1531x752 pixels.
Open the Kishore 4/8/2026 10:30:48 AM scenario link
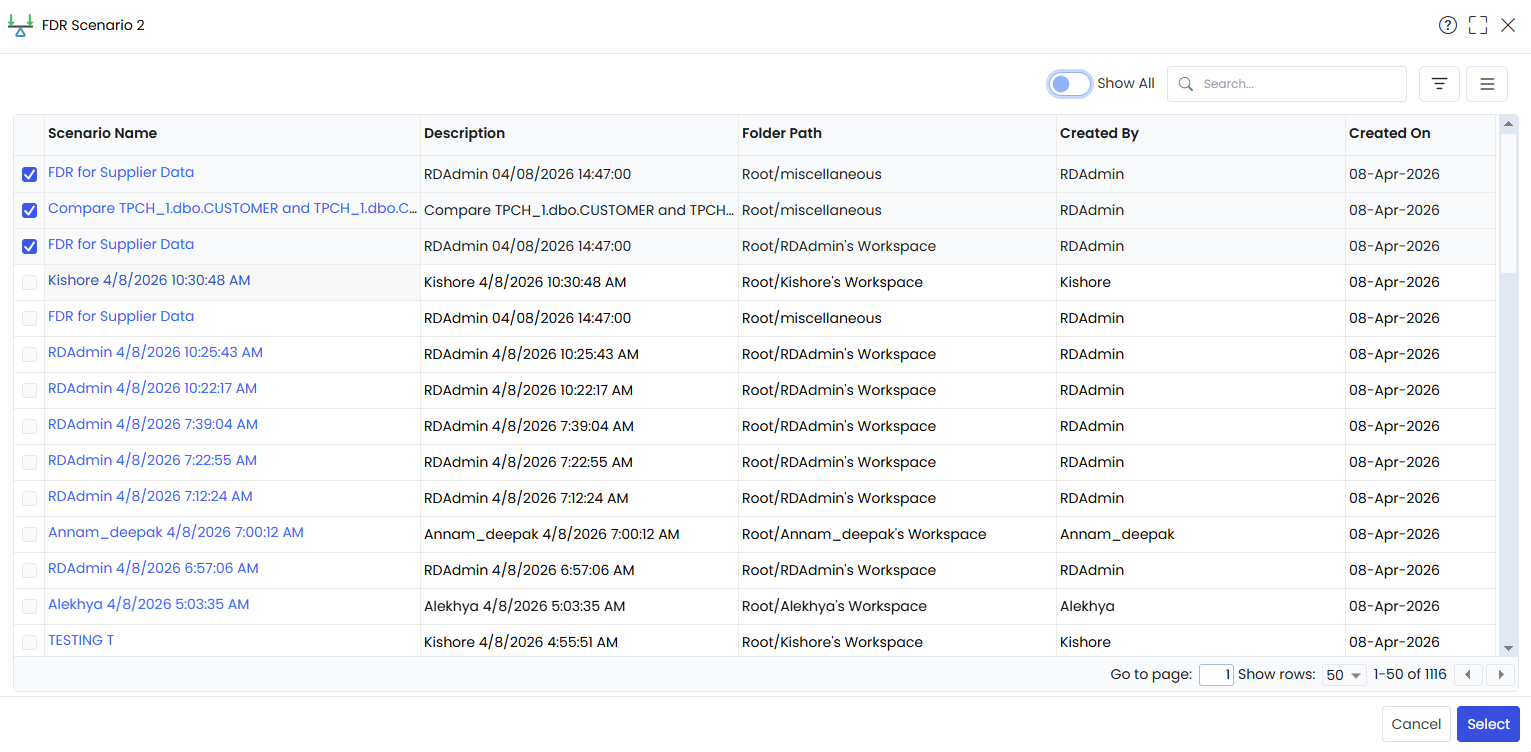tap(149, 280)
